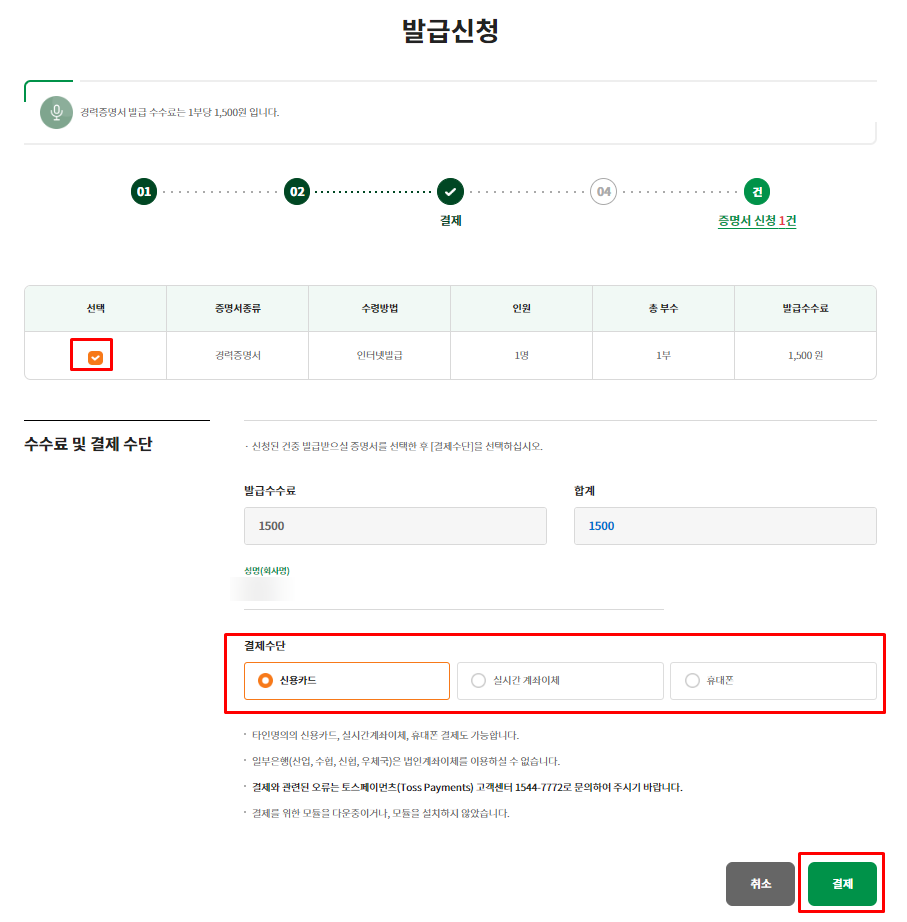This screenshot has width=907, height=922.
Task: Click the 합계 total field
Action: coord(724,526)
